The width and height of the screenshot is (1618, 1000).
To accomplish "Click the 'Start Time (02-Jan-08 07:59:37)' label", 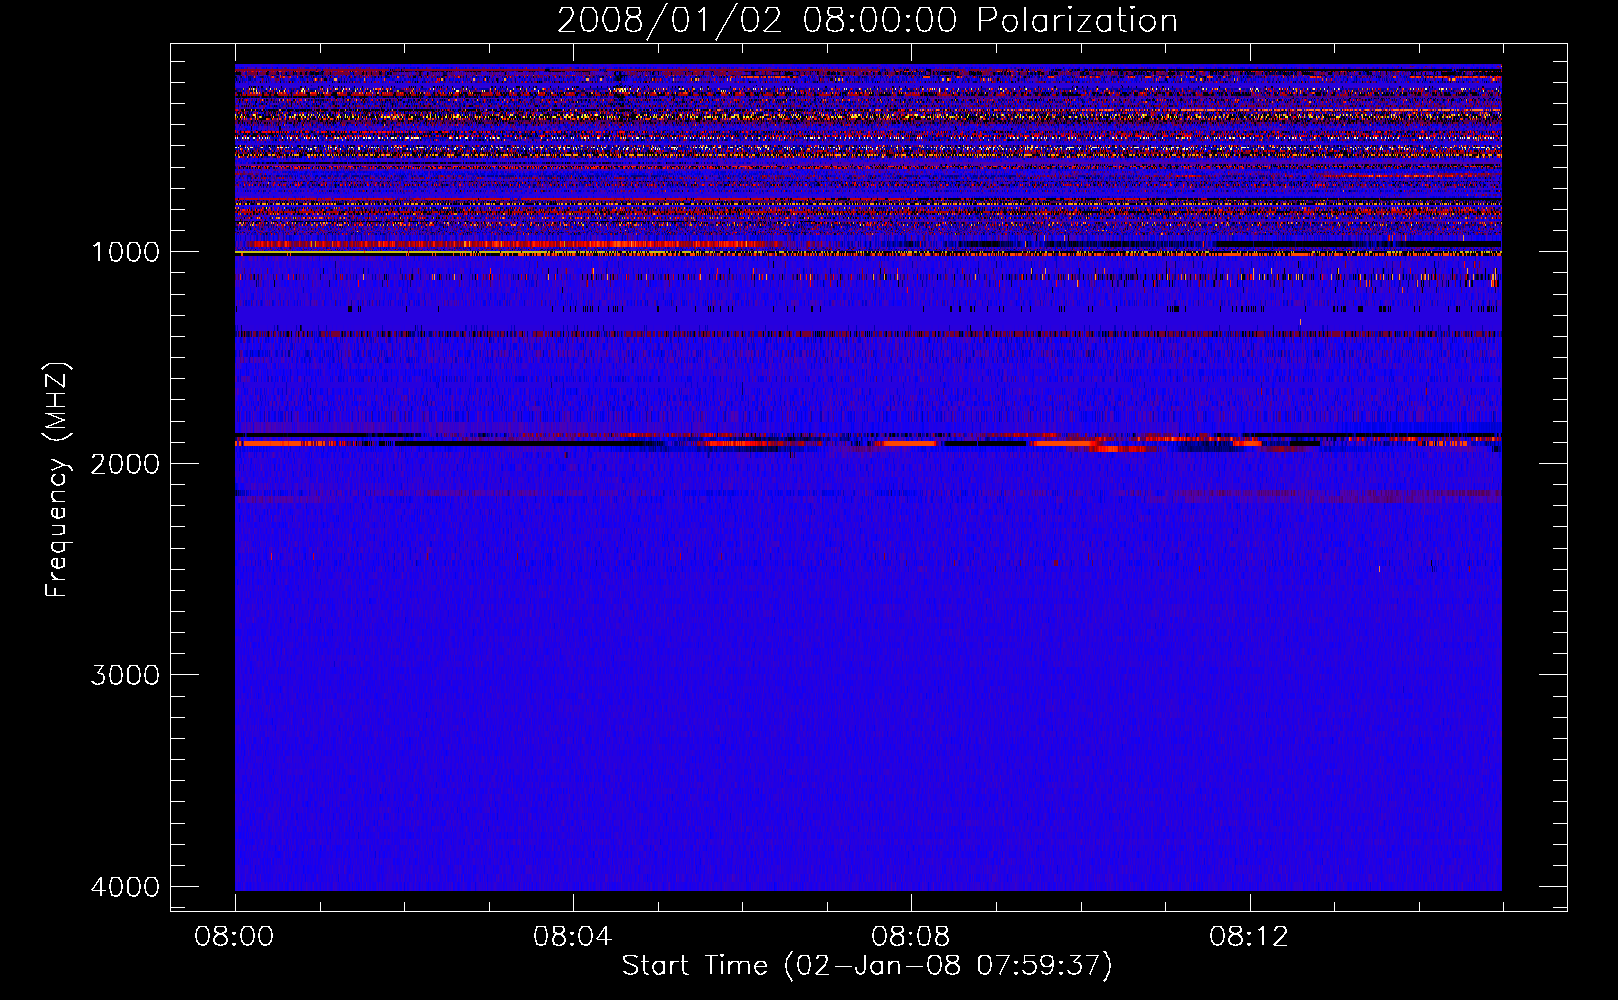I will point(867,966).
